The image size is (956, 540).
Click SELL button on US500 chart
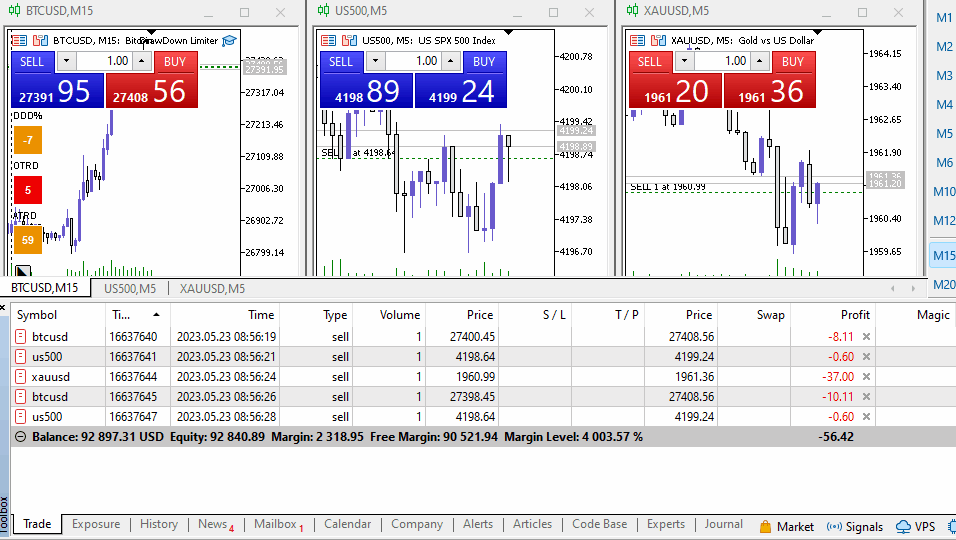point(341,62)
